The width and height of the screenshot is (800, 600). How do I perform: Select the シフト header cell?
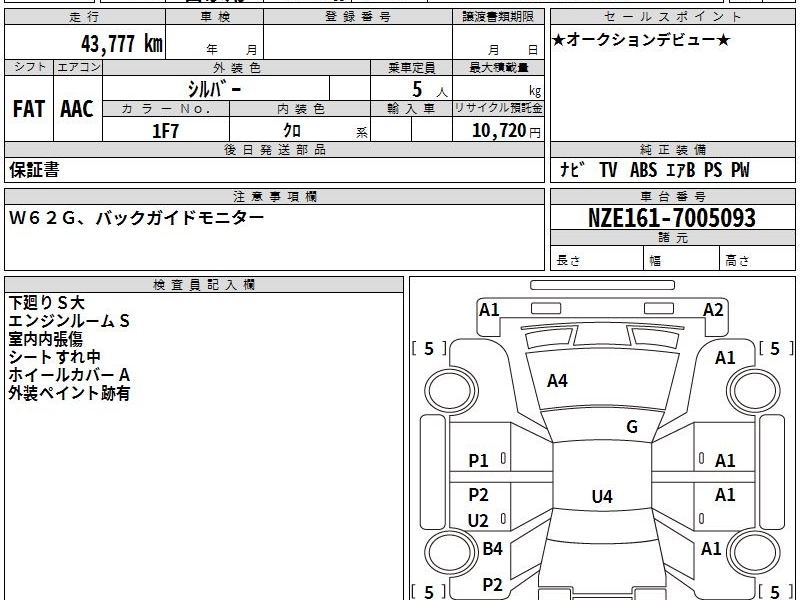tap(29, 67)
